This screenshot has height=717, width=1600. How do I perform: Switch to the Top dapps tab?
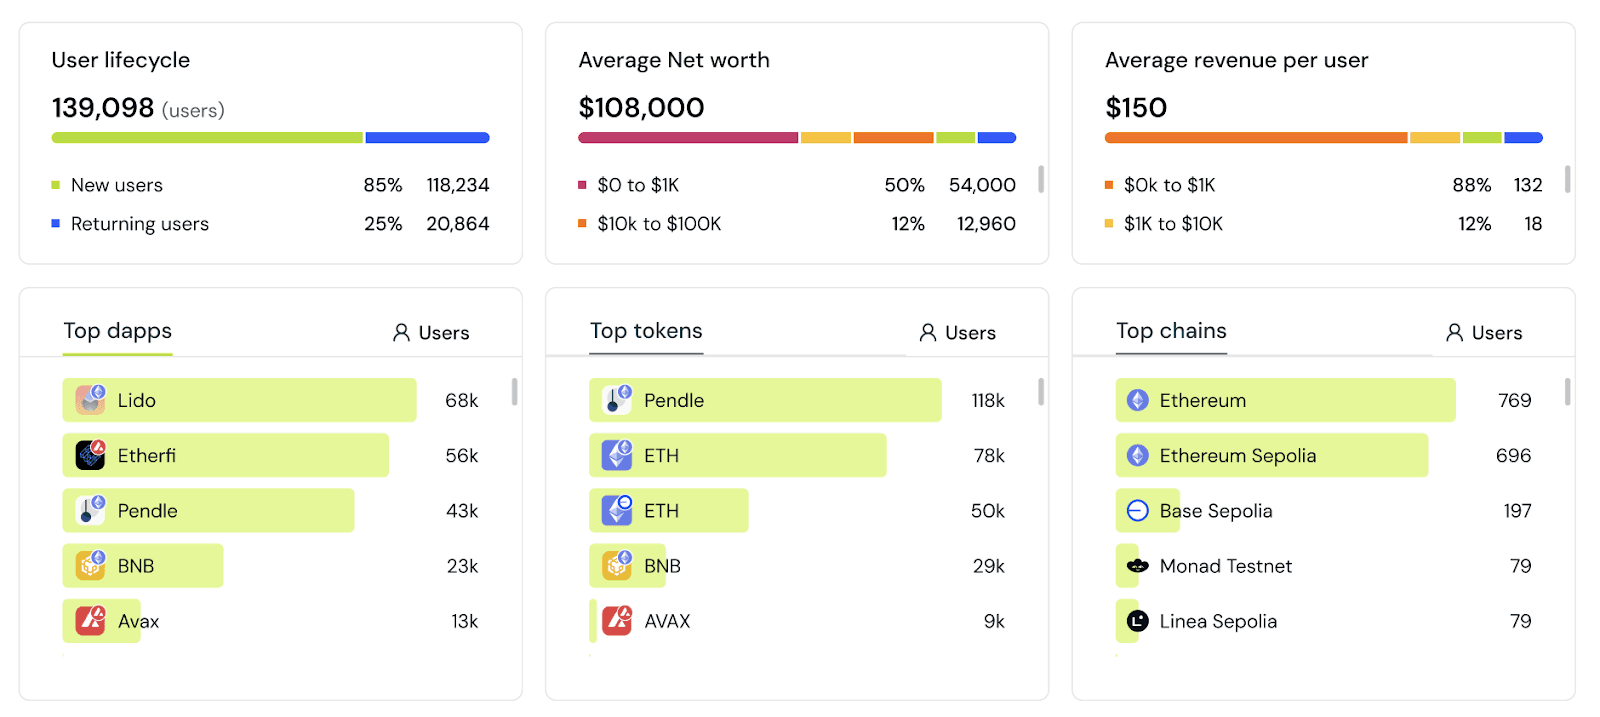tap(118, 331)
